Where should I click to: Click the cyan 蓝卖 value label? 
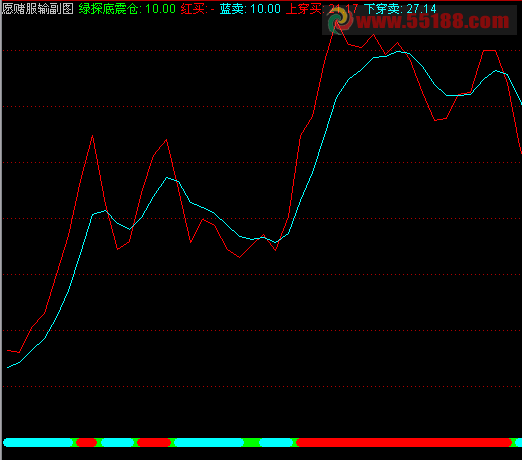coord(250,9)
